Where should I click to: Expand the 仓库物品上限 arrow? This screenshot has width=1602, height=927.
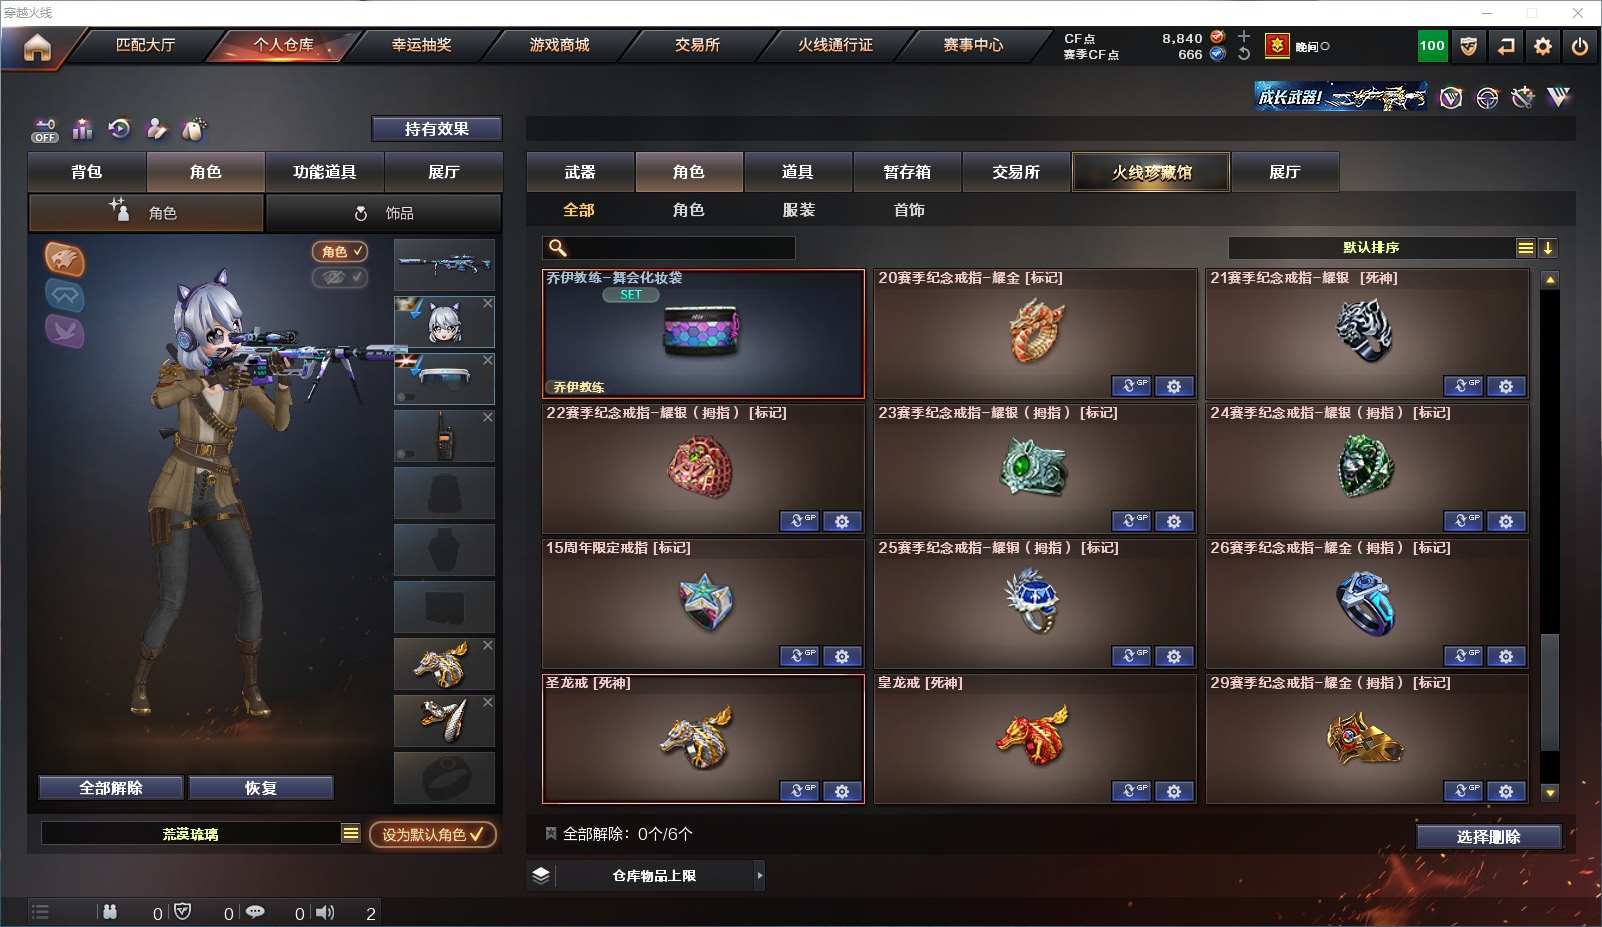760,876
